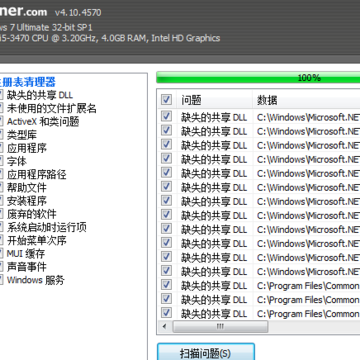Click the left arrow of horizontal scrollbar
This screenshot has width=360, height=360.
(164, 326)
